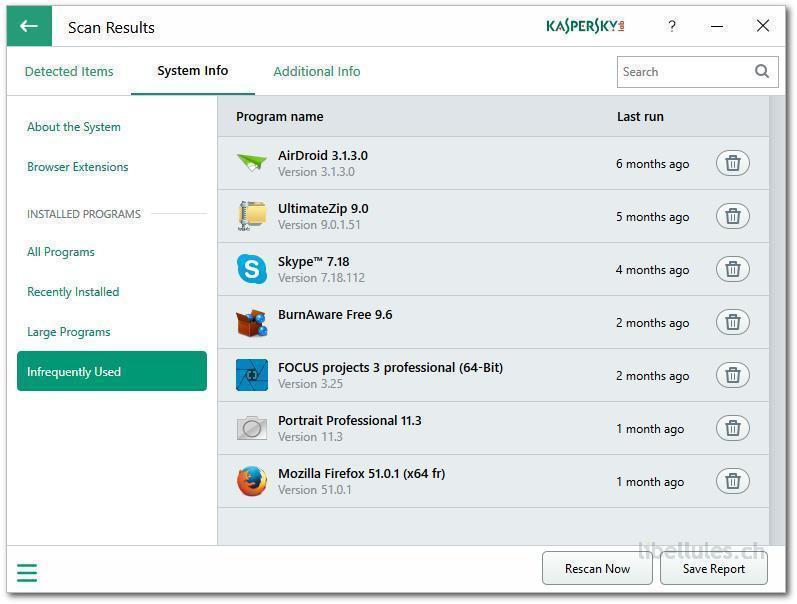Click the search magnifier icon
Image resolution: width=797 pixels, height=604 pixels.
761,71
